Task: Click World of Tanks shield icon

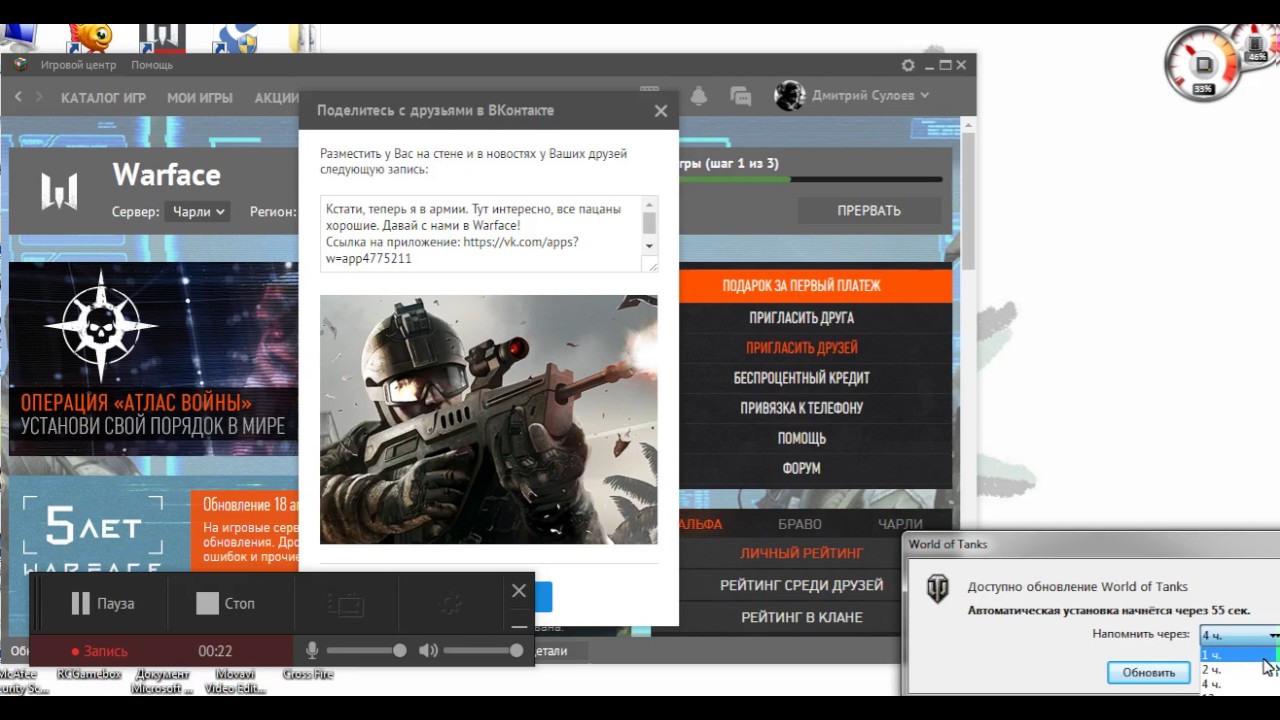Action: [x=938, y=589]
